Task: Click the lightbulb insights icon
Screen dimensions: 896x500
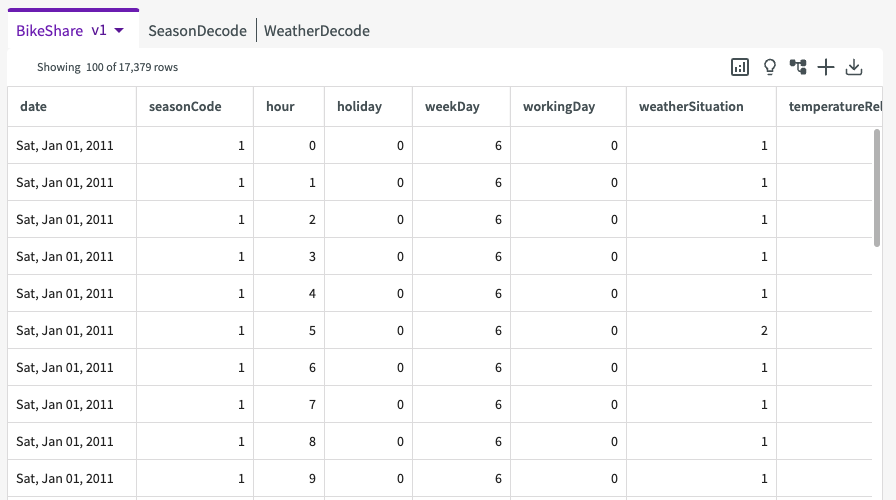Action: coord(770,67)
